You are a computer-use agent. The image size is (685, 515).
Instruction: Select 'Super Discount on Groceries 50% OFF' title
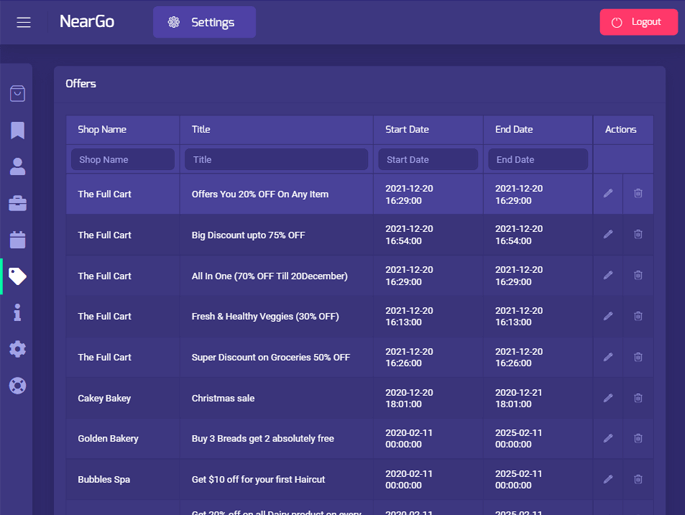tap(270, 357)
